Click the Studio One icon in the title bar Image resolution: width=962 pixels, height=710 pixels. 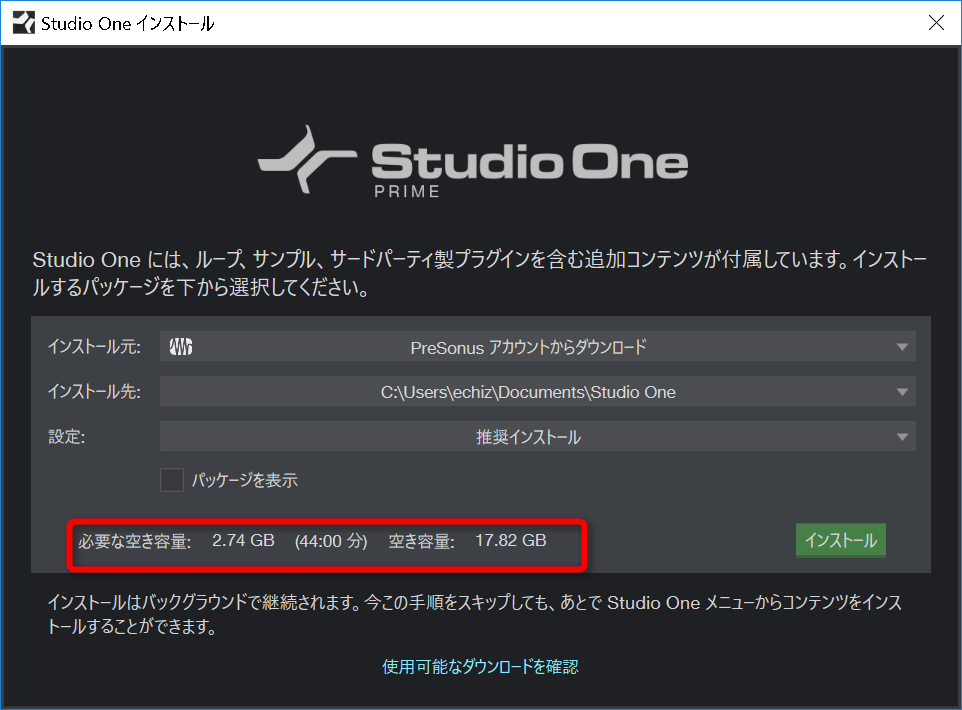(22, 22)
